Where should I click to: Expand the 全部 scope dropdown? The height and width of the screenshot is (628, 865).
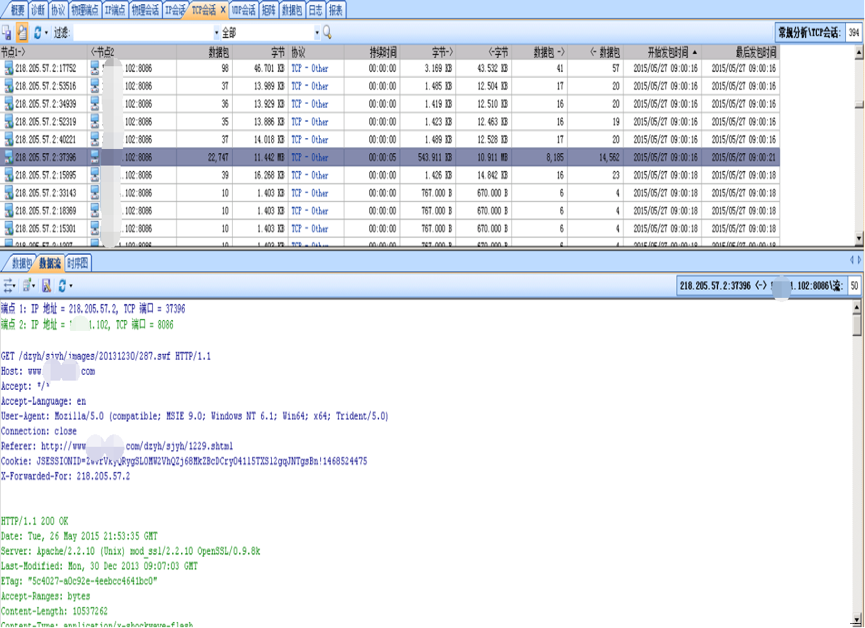[x=317, y=33]
